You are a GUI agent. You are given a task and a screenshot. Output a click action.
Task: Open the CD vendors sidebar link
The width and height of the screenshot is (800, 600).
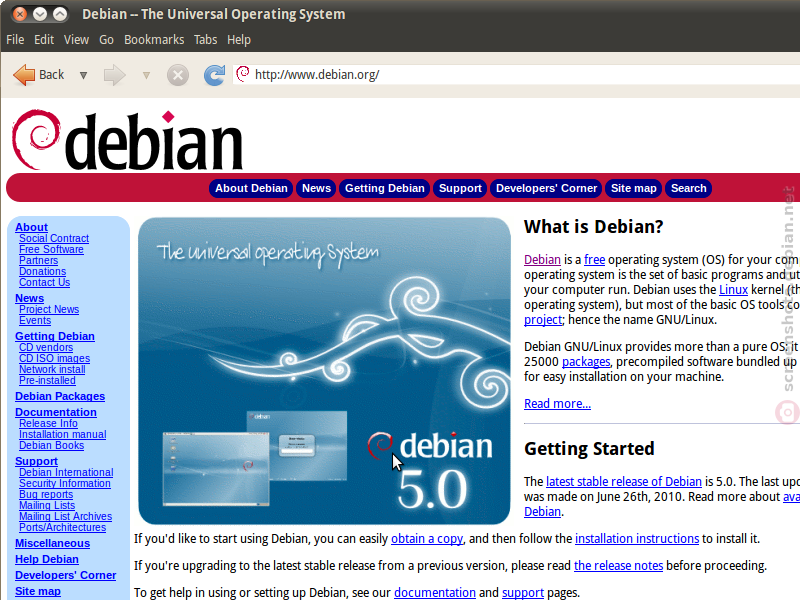coord(46,347)
